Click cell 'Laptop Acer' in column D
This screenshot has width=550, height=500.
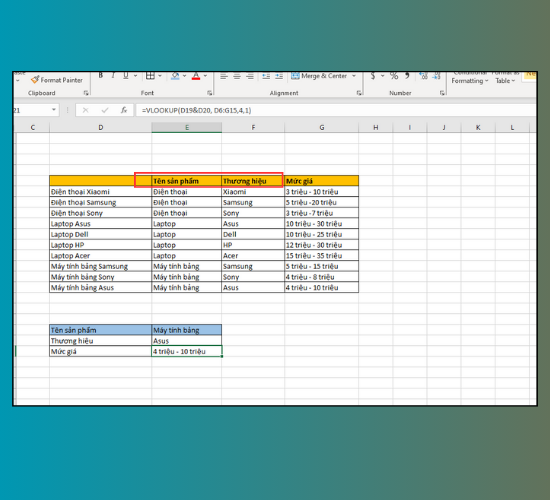pyautogui.click(x=101, y=255)
